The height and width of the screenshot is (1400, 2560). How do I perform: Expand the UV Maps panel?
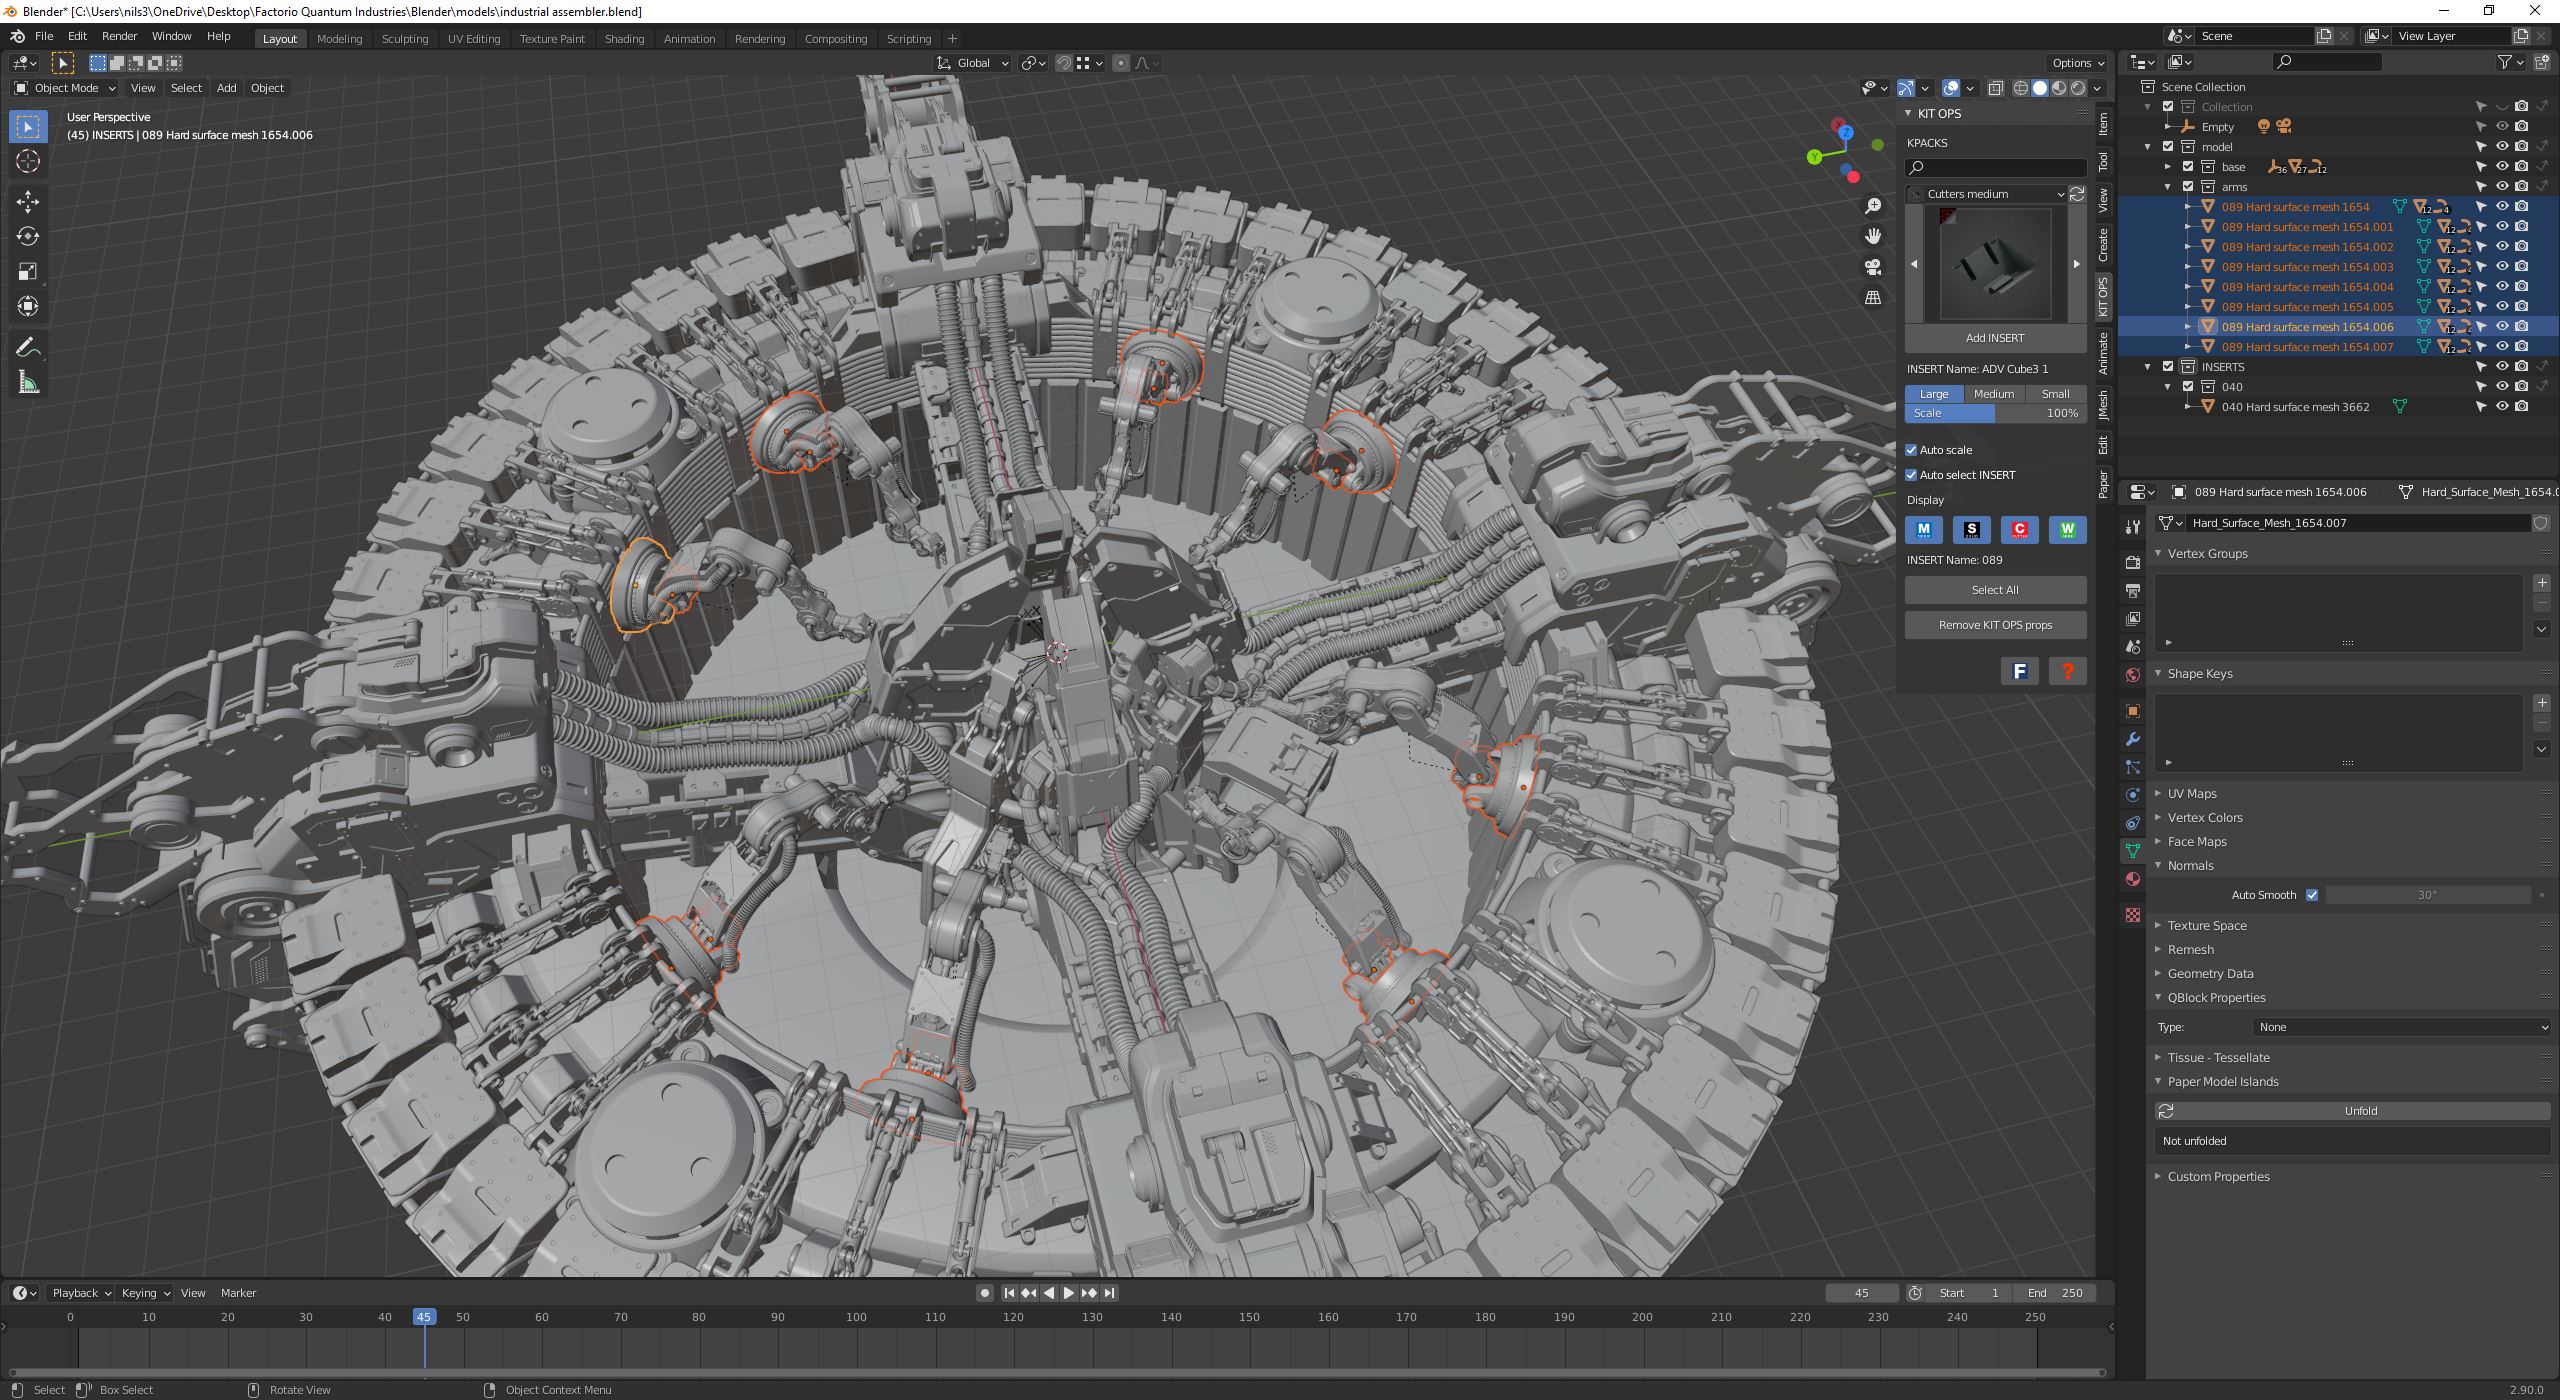2191,794
